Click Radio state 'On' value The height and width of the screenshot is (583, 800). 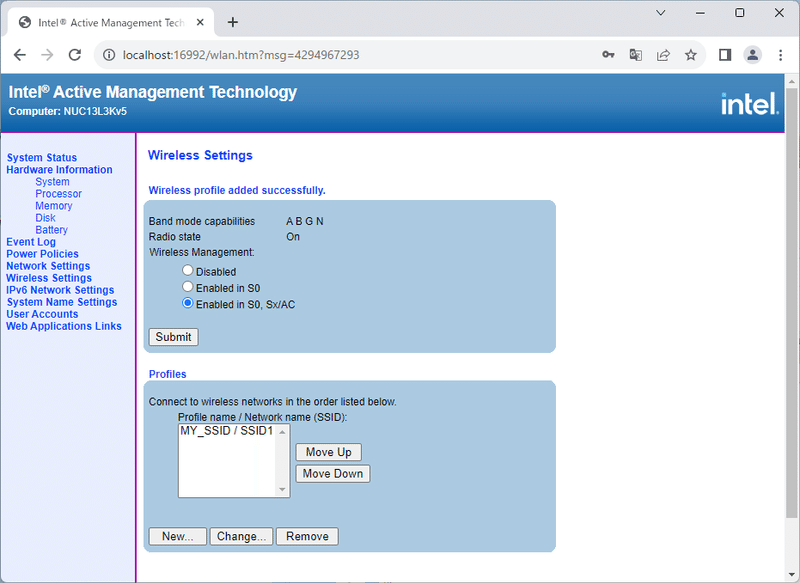point(293,237)
